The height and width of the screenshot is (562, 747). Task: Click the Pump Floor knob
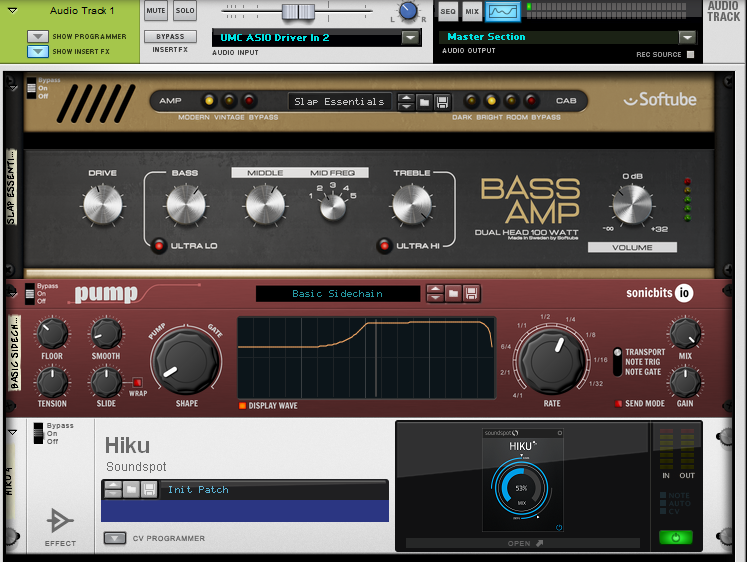(52, 333)
